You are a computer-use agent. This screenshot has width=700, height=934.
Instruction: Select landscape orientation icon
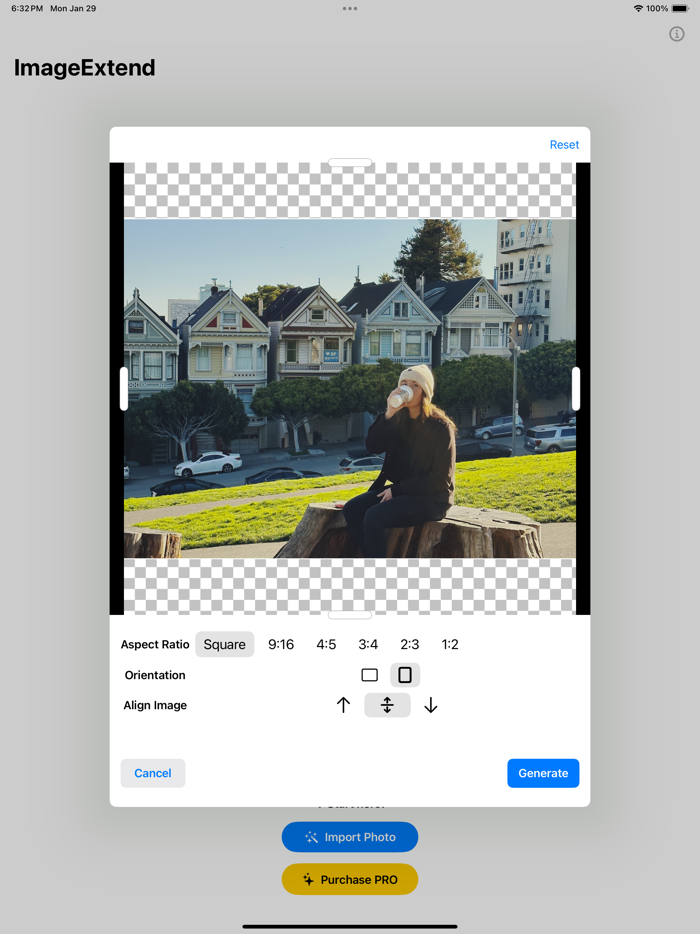[x=369, y=675]
